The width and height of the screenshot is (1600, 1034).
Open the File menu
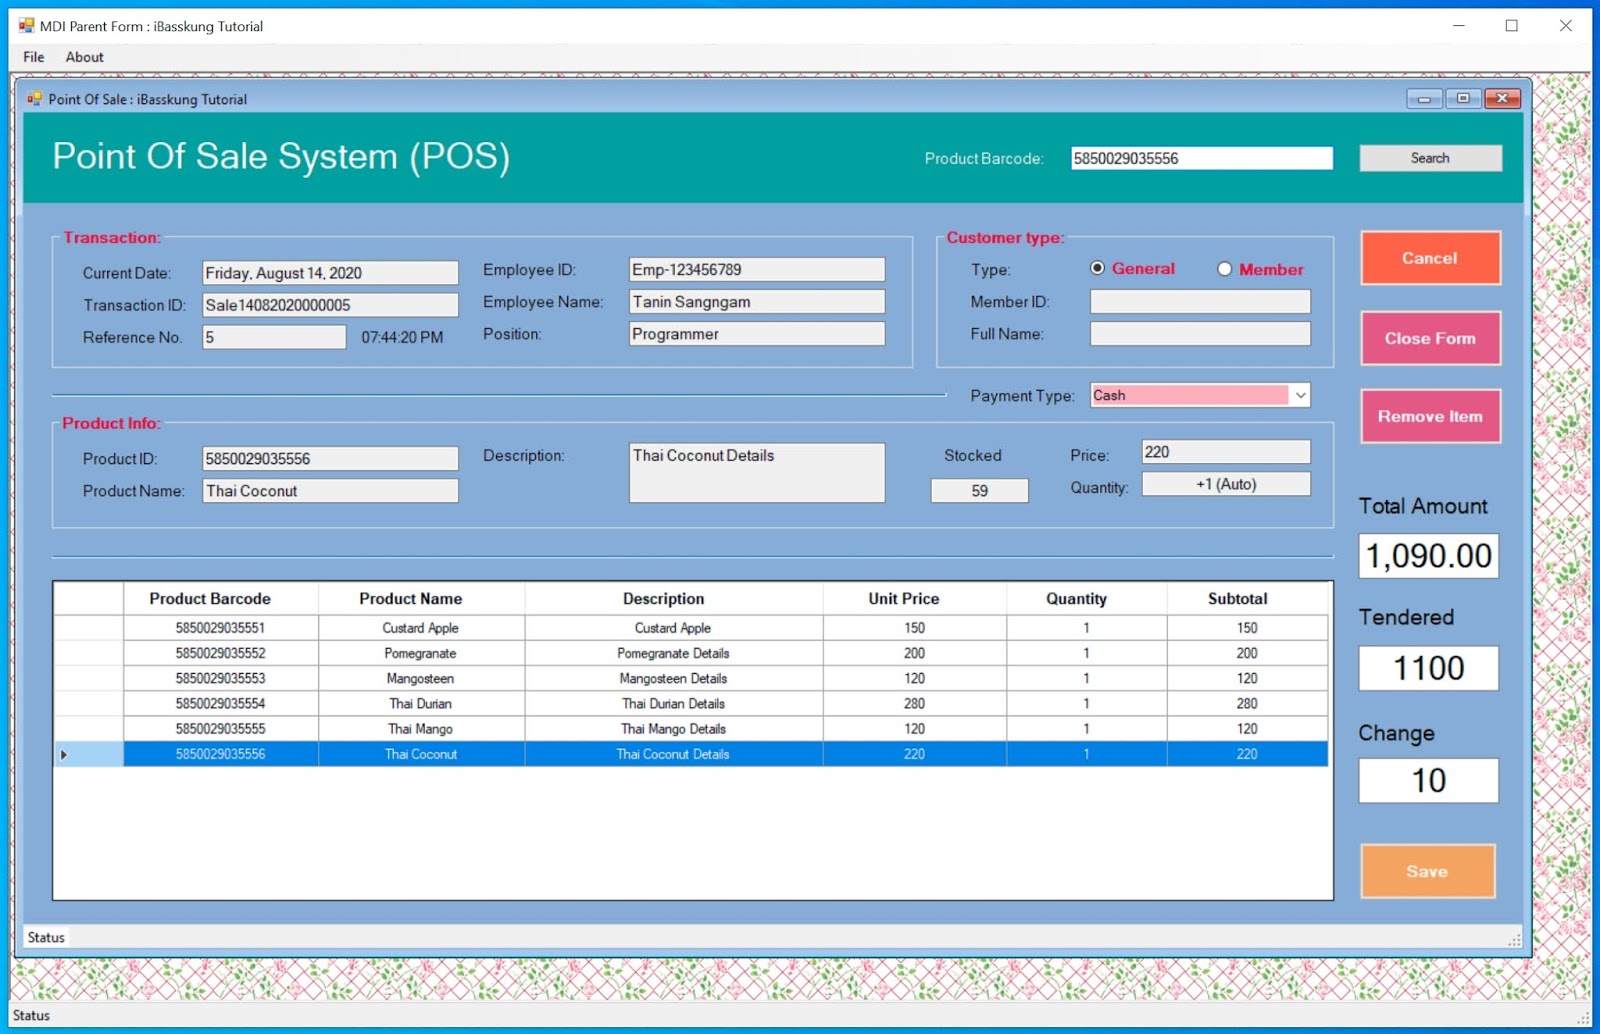coord(32,57)
